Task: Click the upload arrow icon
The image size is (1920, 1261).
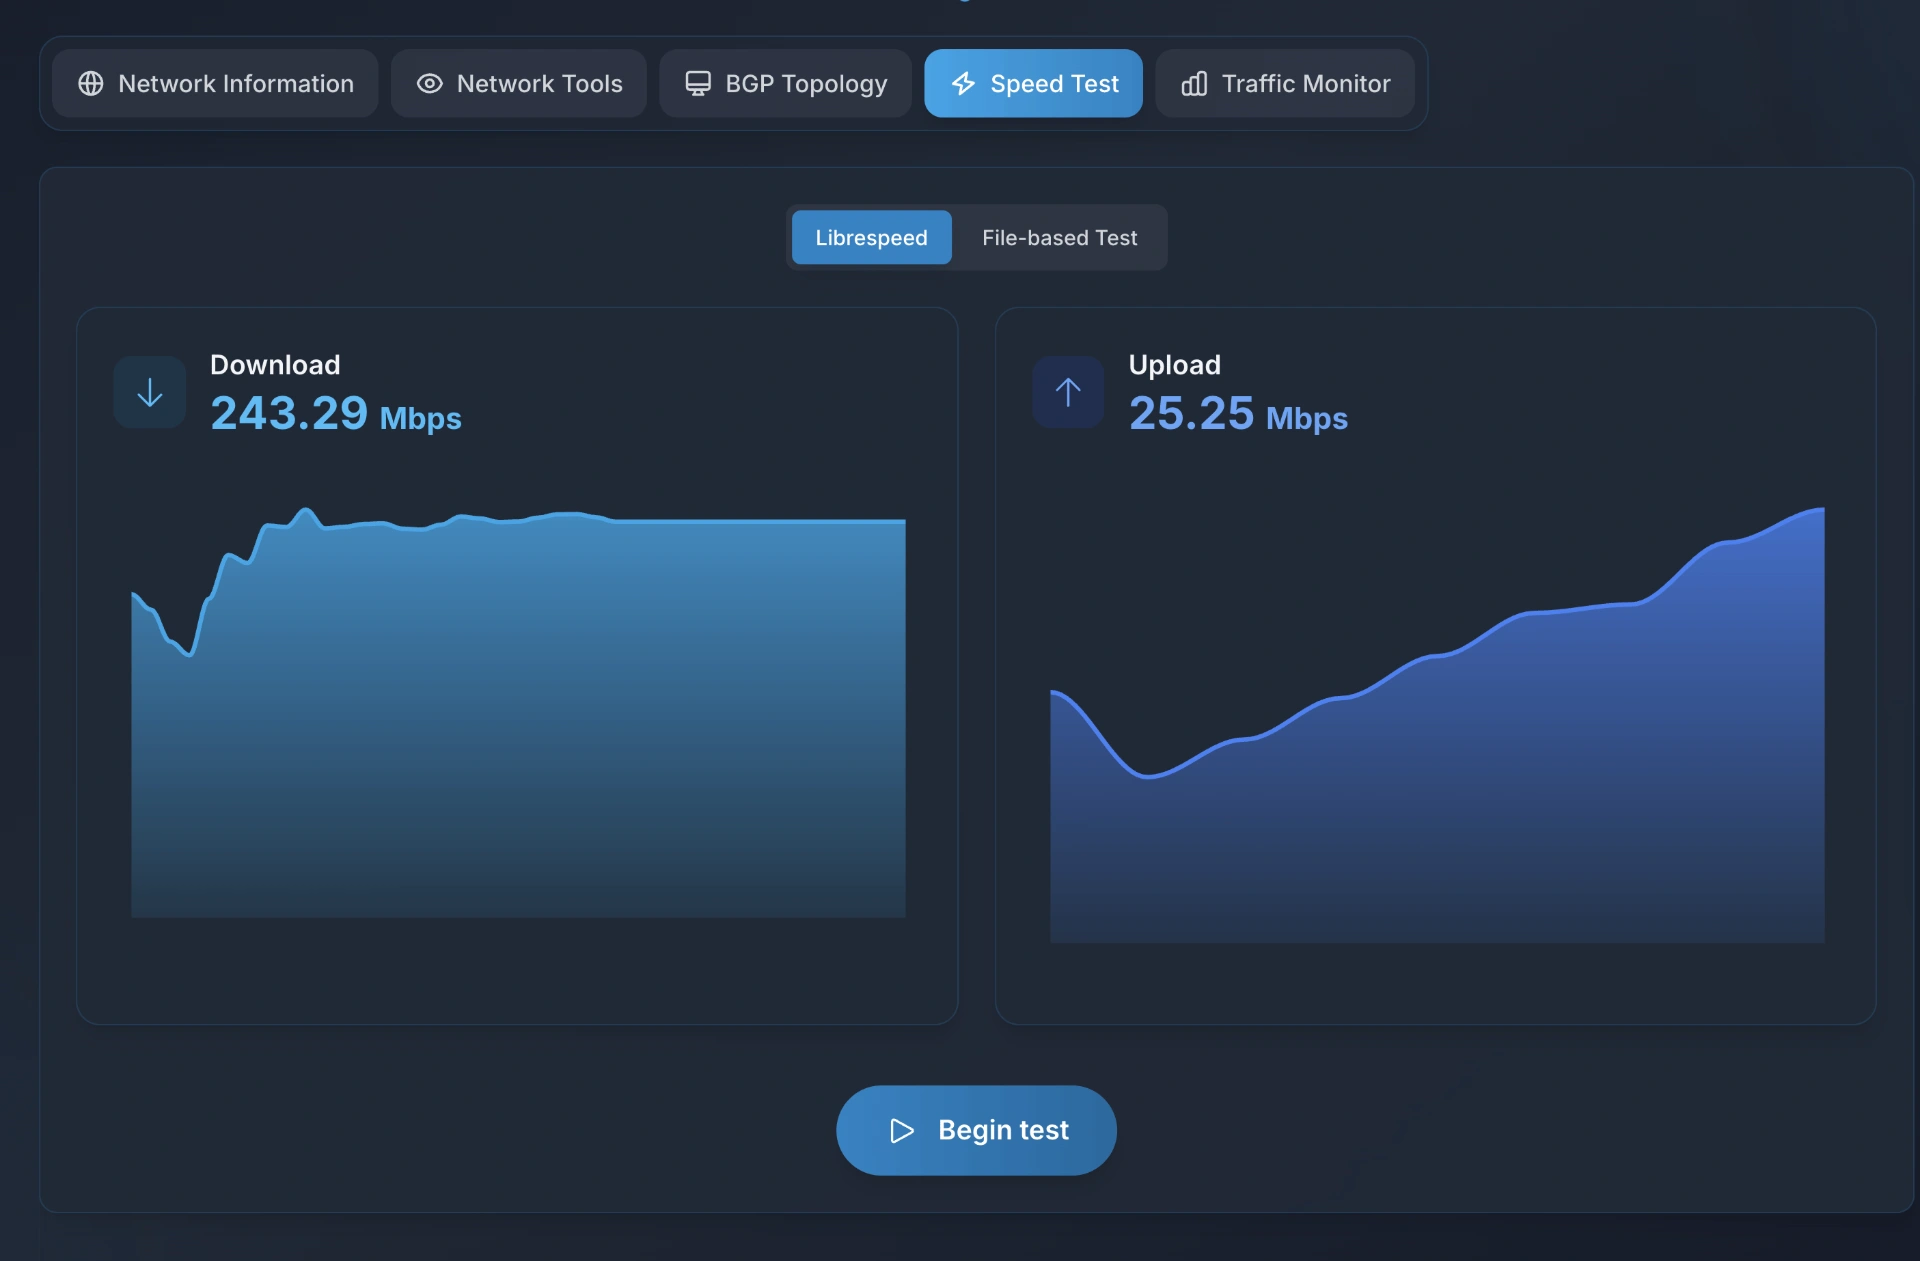Action: pyautogui.click(x=1068, y=392)
